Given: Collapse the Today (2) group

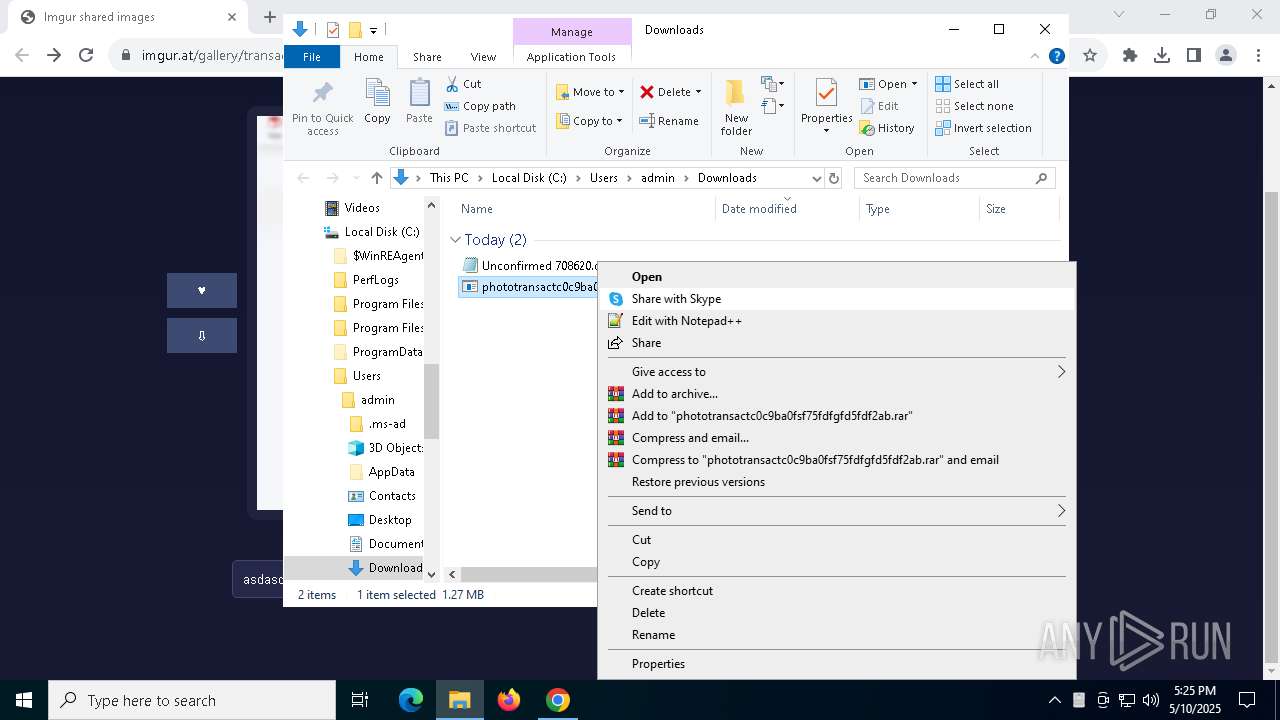Looking at the screenshot, I should click(x=456, y=240).
